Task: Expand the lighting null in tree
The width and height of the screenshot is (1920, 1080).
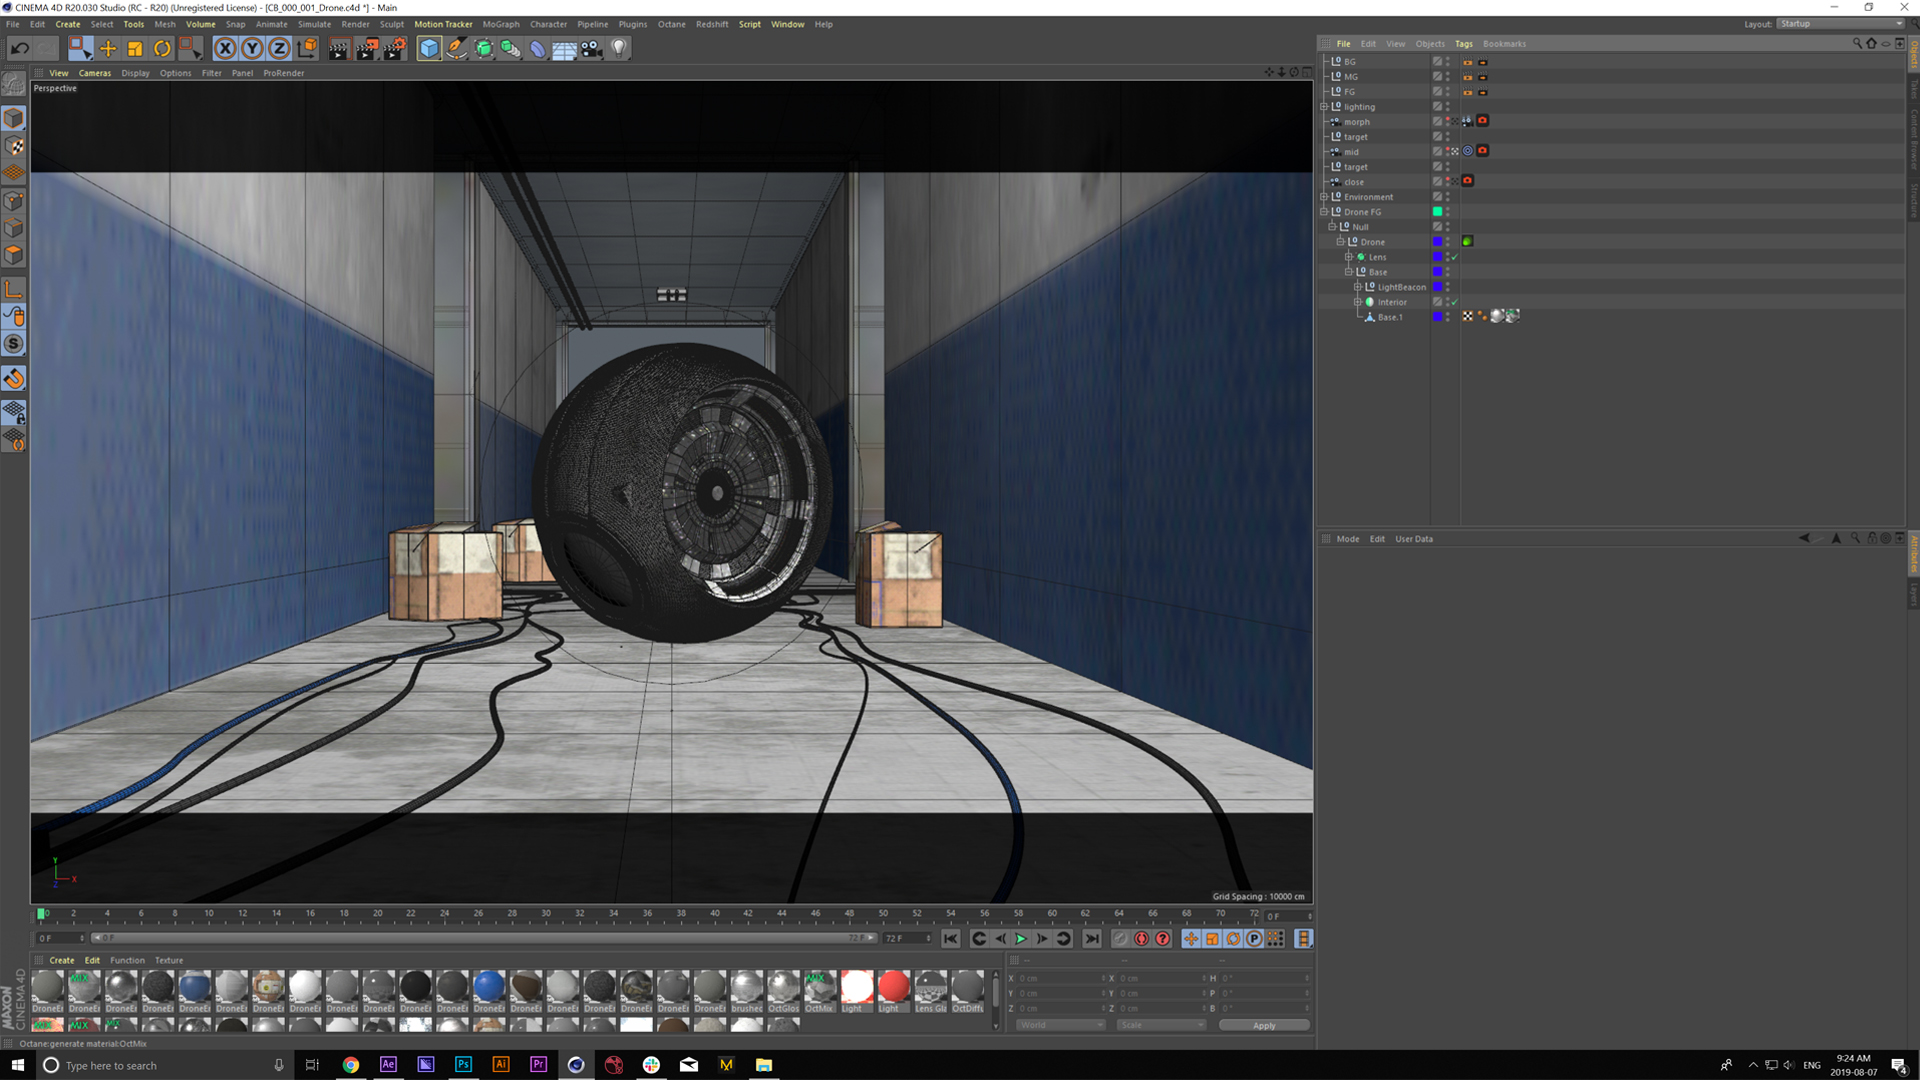Action: coord(1324,107)
